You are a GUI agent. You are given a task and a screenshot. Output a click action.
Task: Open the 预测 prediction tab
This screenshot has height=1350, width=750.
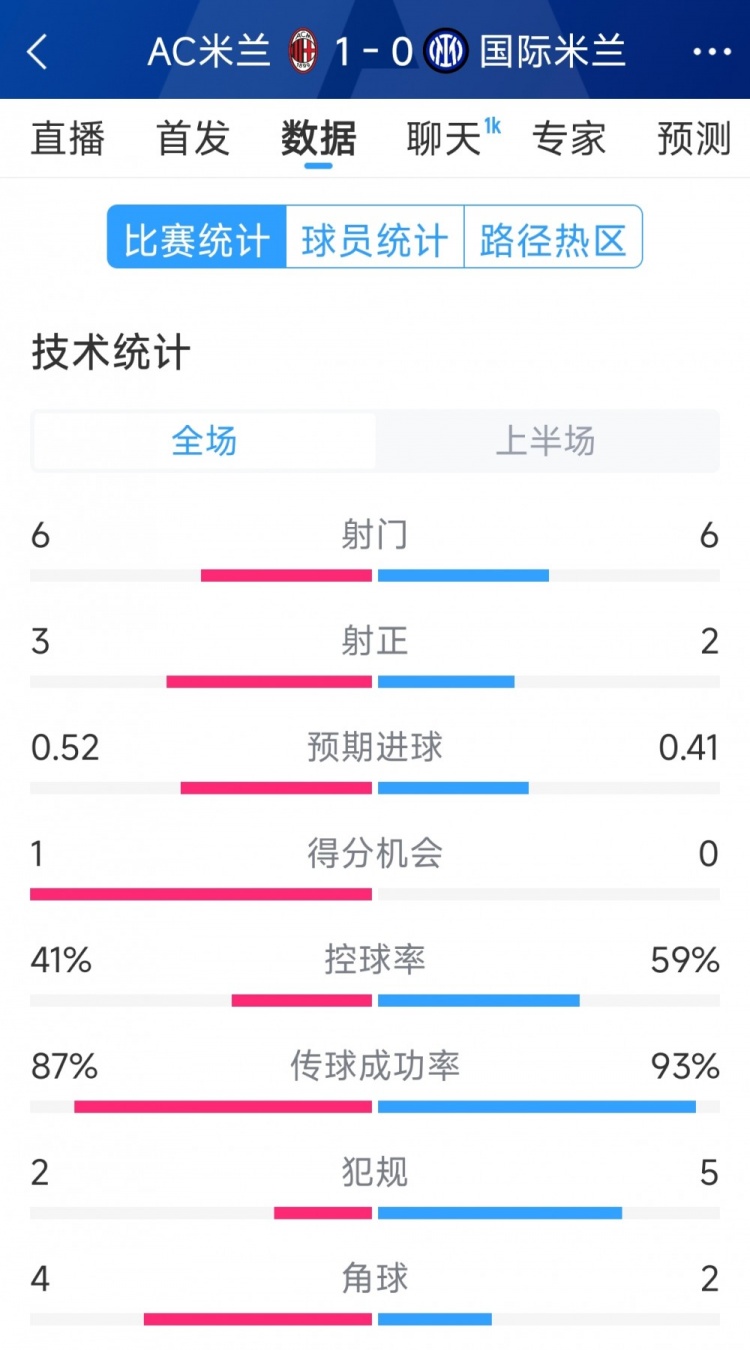[694, 139]
